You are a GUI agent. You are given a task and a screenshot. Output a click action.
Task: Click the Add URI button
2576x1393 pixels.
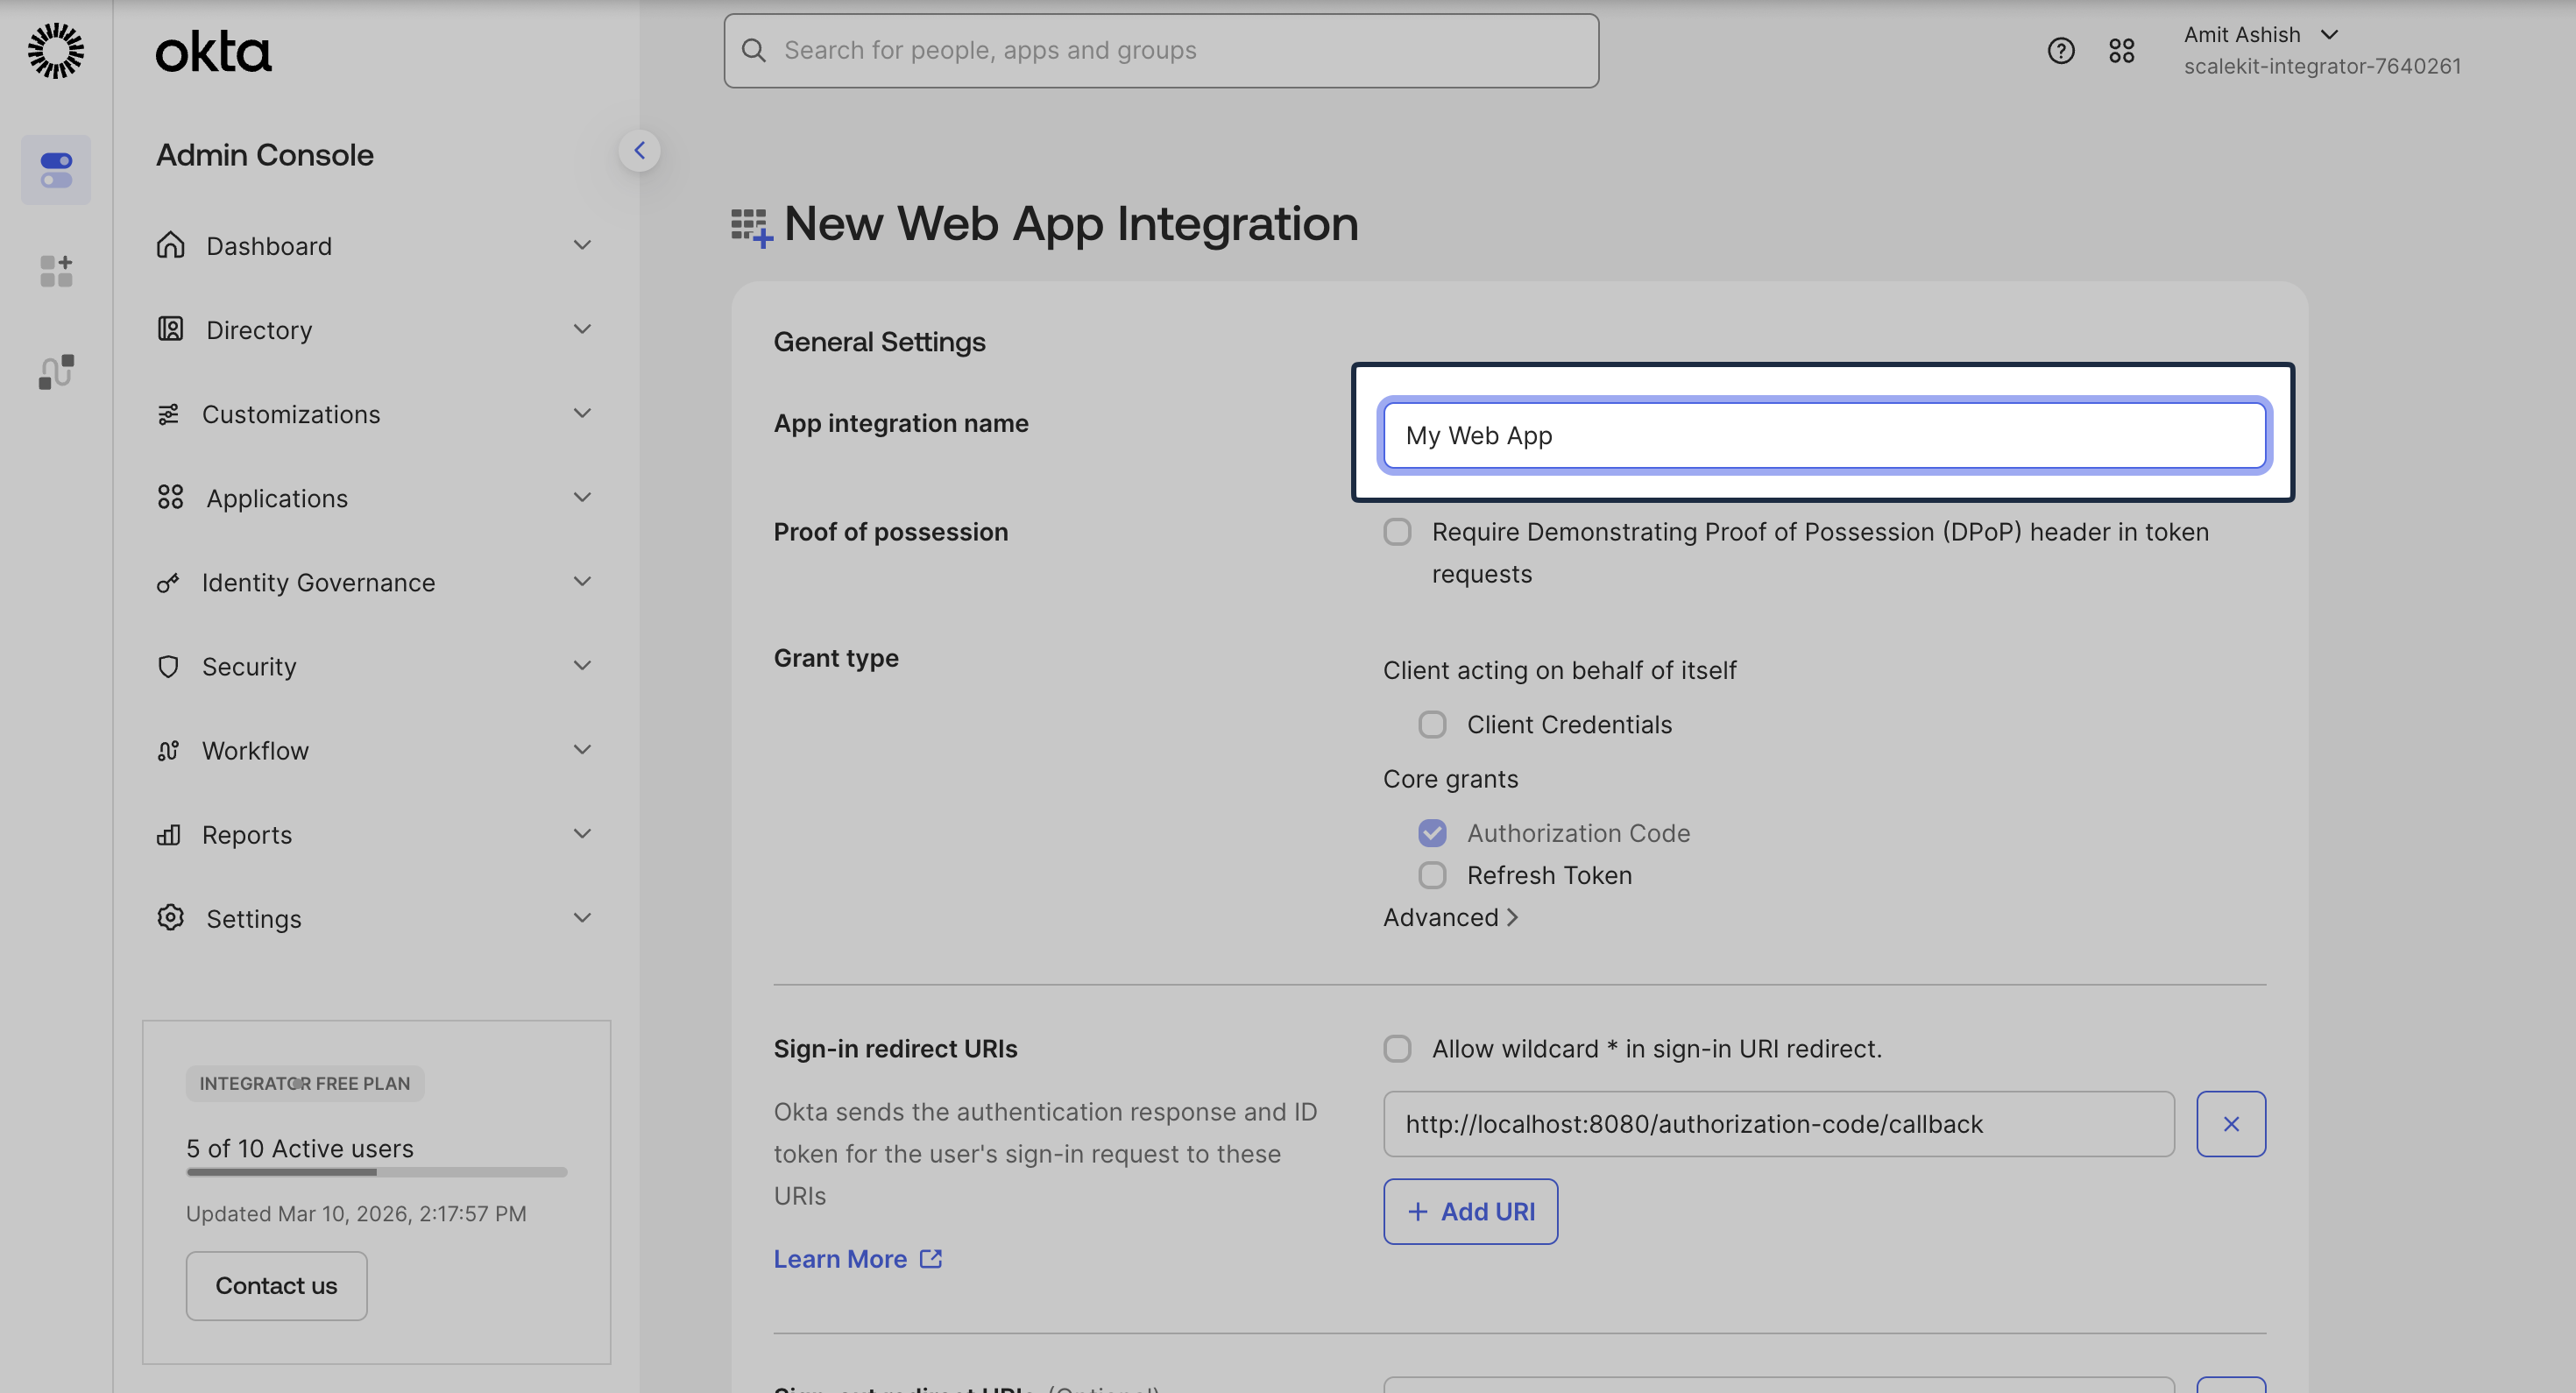tap(1470, 1211)
